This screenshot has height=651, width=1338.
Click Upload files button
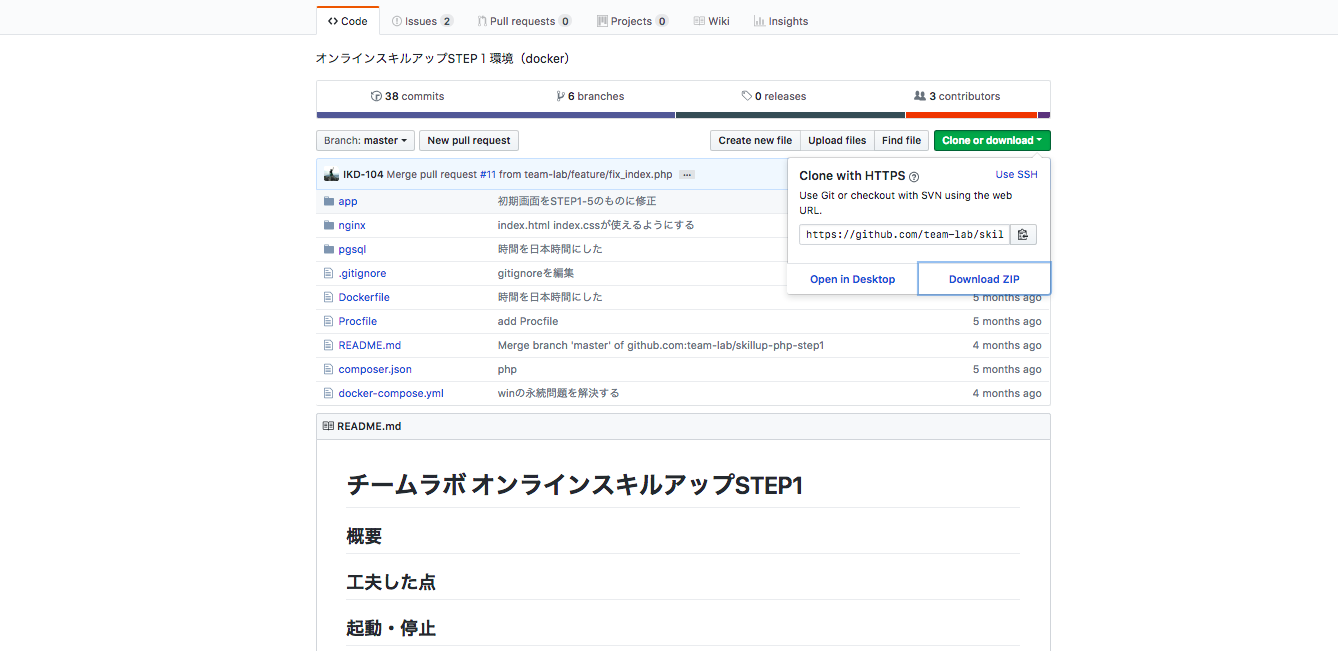837,141
